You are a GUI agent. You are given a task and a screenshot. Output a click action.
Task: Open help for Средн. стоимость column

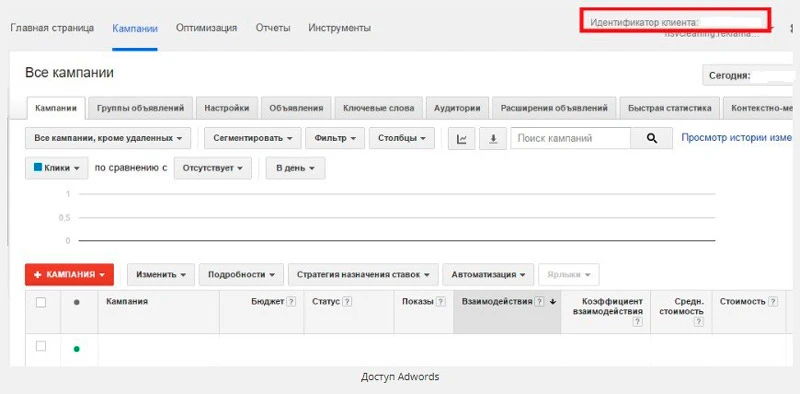pyautogui.click(x=699, y=322)
